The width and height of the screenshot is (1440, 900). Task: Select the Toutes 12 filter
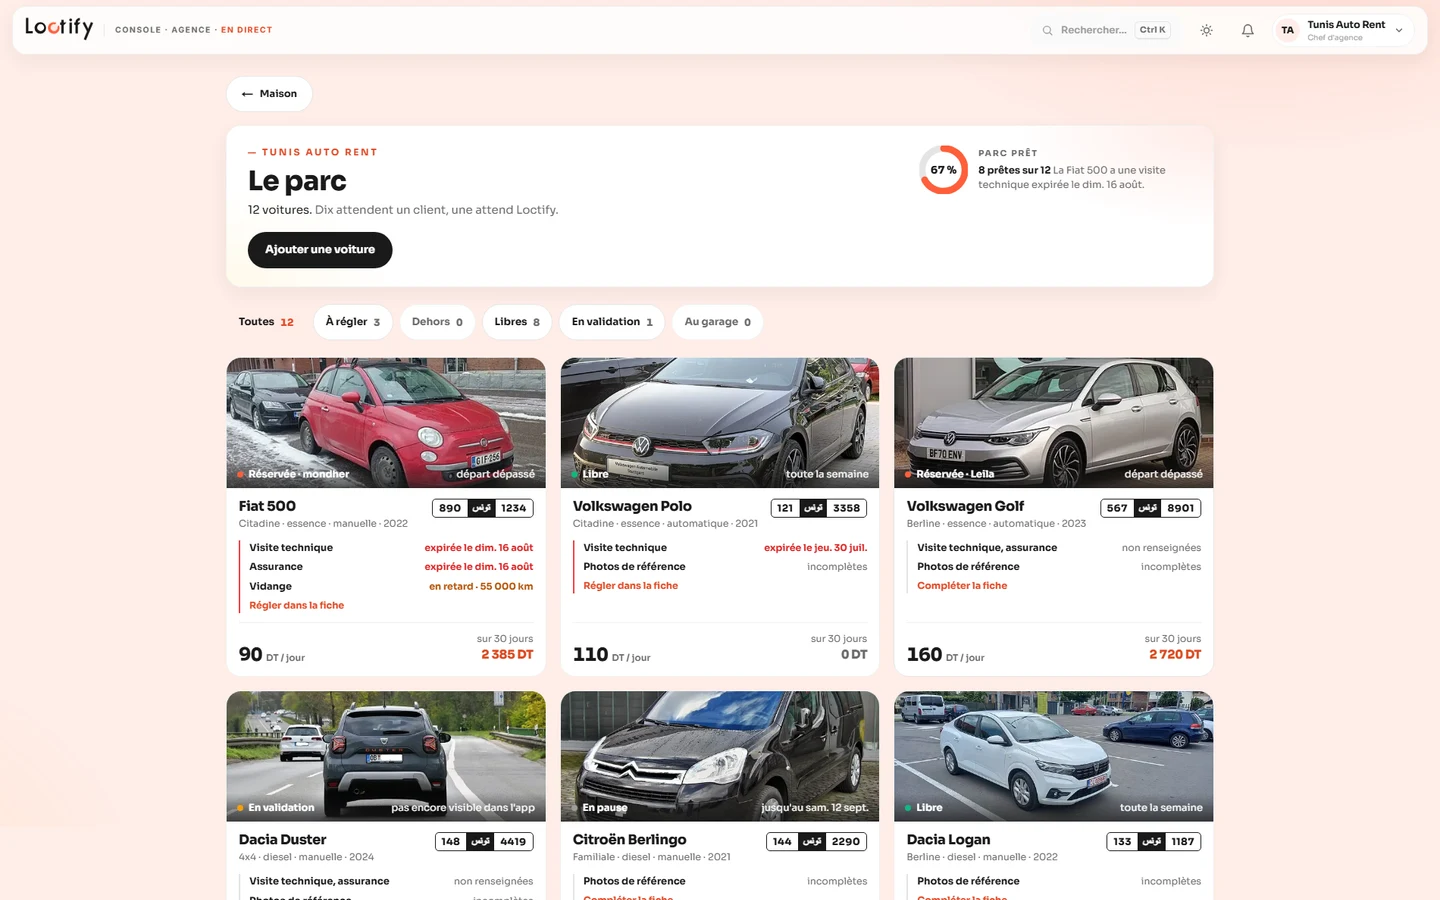click(266, 322)
